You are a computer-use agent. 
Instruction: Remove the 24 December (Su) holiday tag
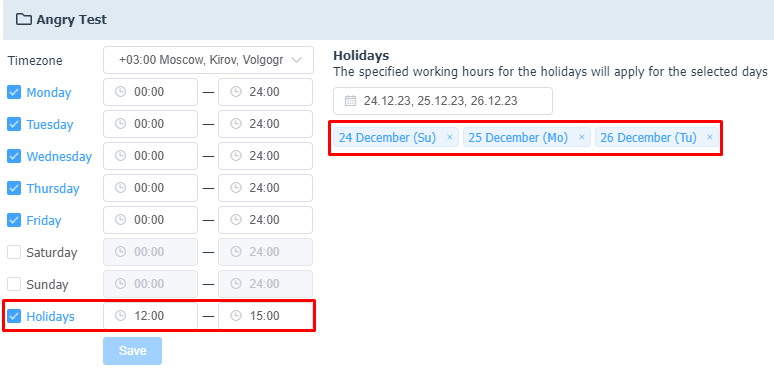[450, 138]
